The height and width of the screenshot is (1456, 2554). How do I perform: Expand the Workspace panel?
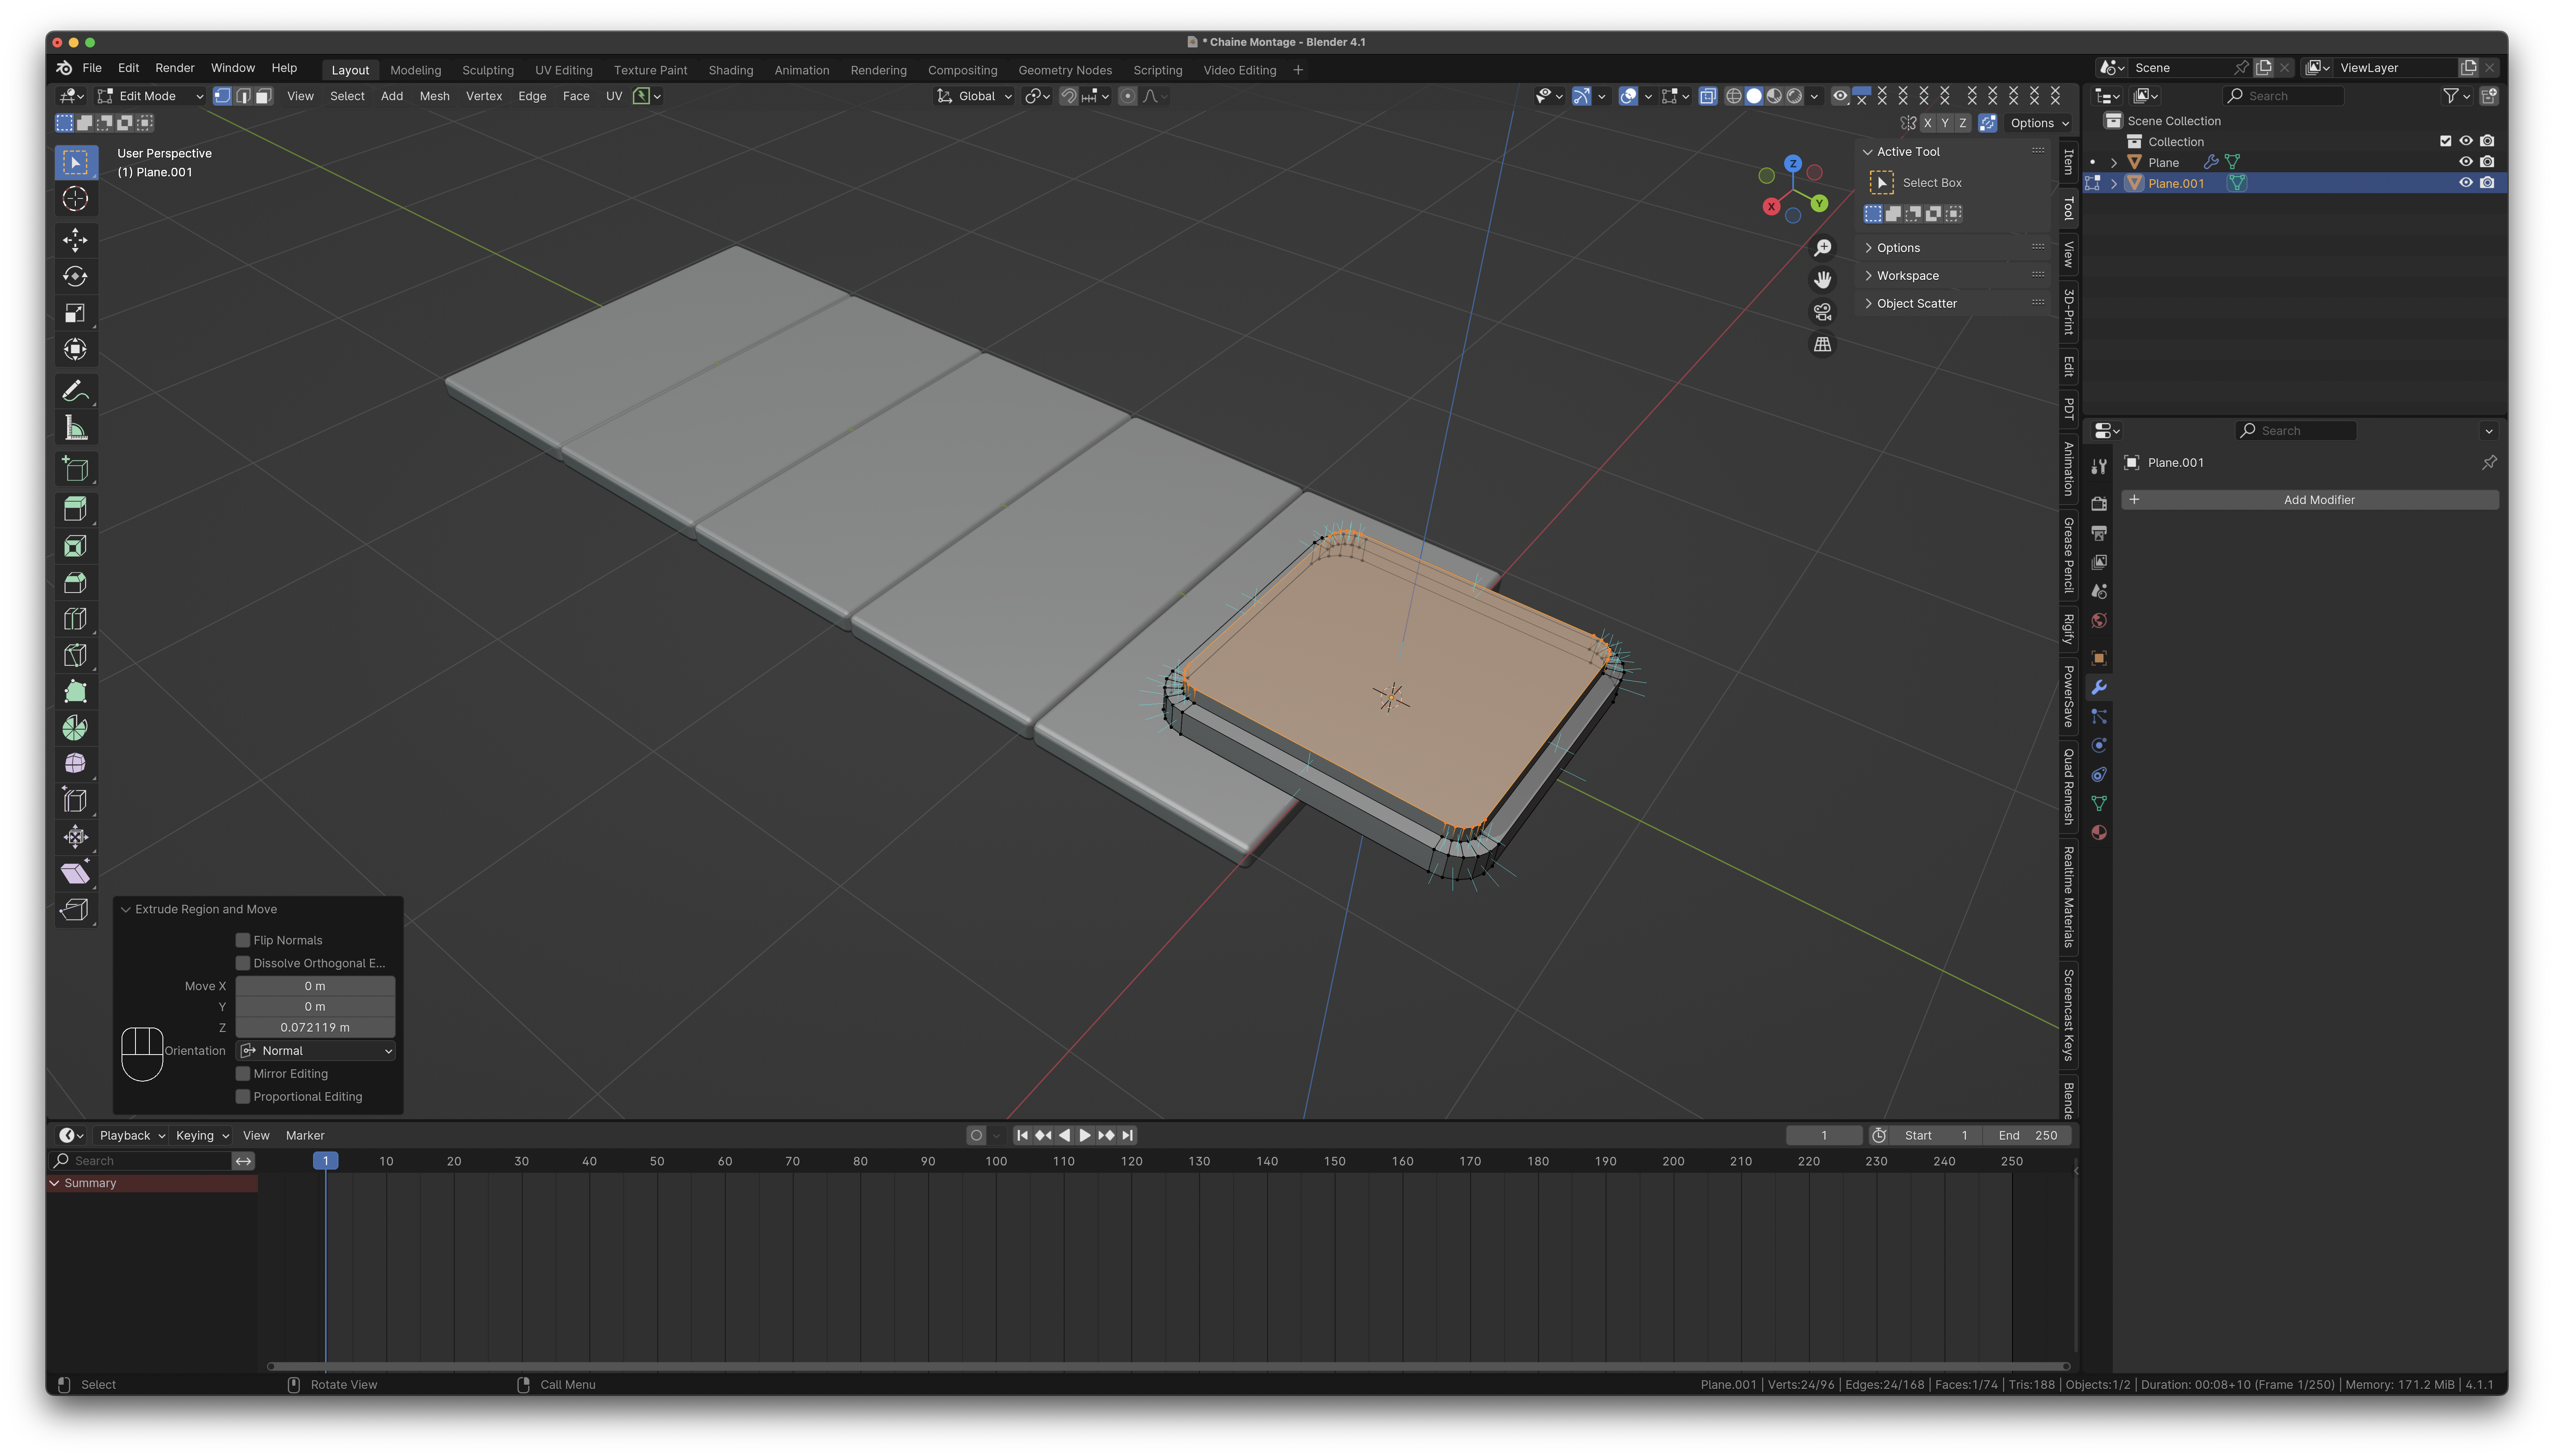pos(1868,276)
